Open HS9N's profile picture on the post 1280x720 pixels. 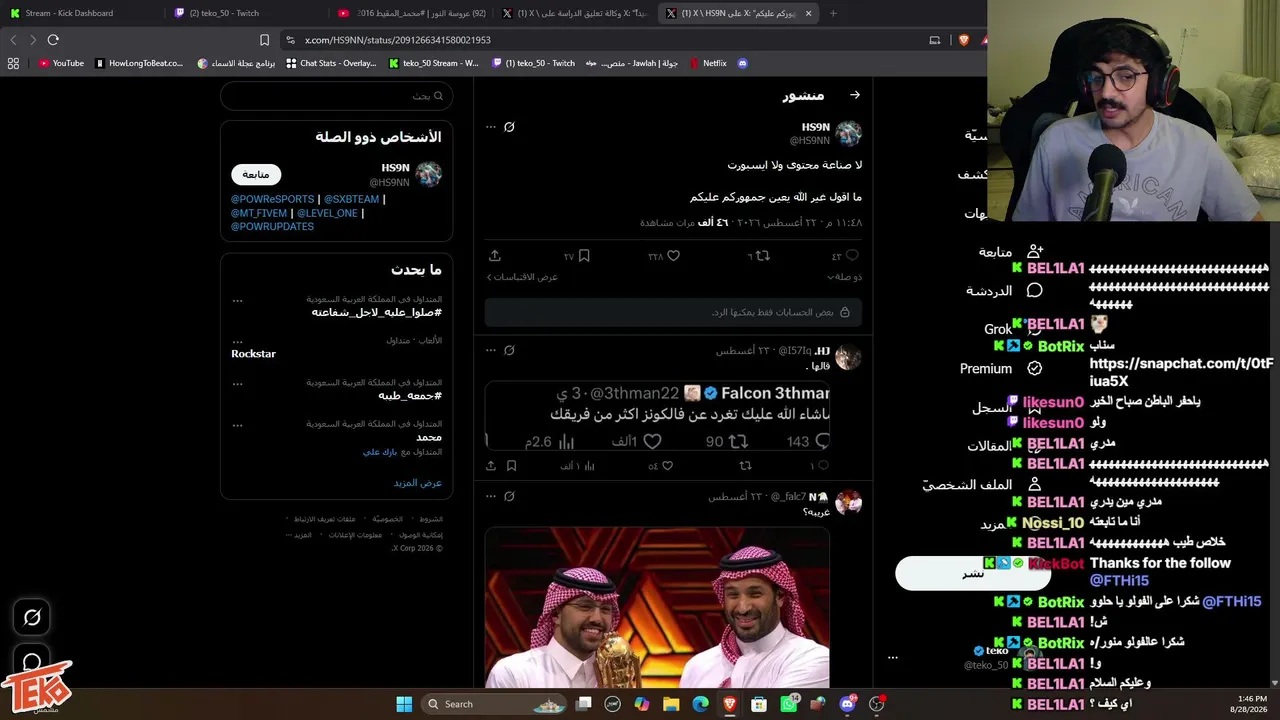click(x=848, y=134)
